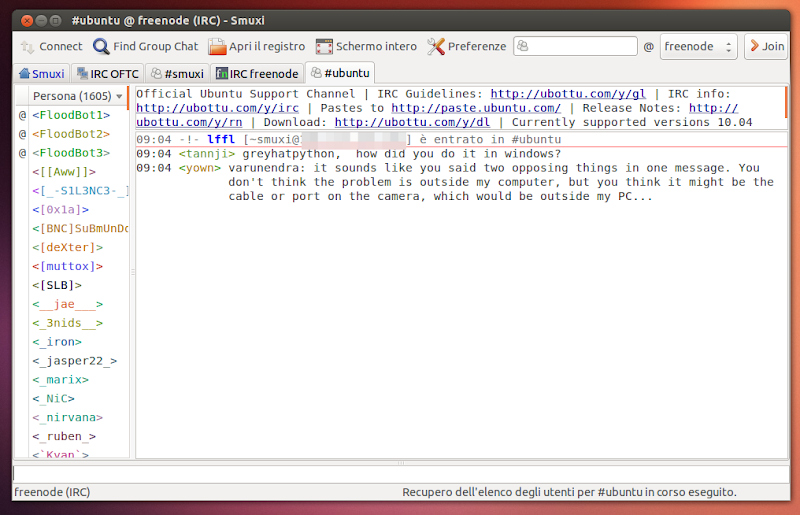The image size is (800, 515).
Task: Open the ubottu.com/y/rn release notes link
Action: coord(189,122)
